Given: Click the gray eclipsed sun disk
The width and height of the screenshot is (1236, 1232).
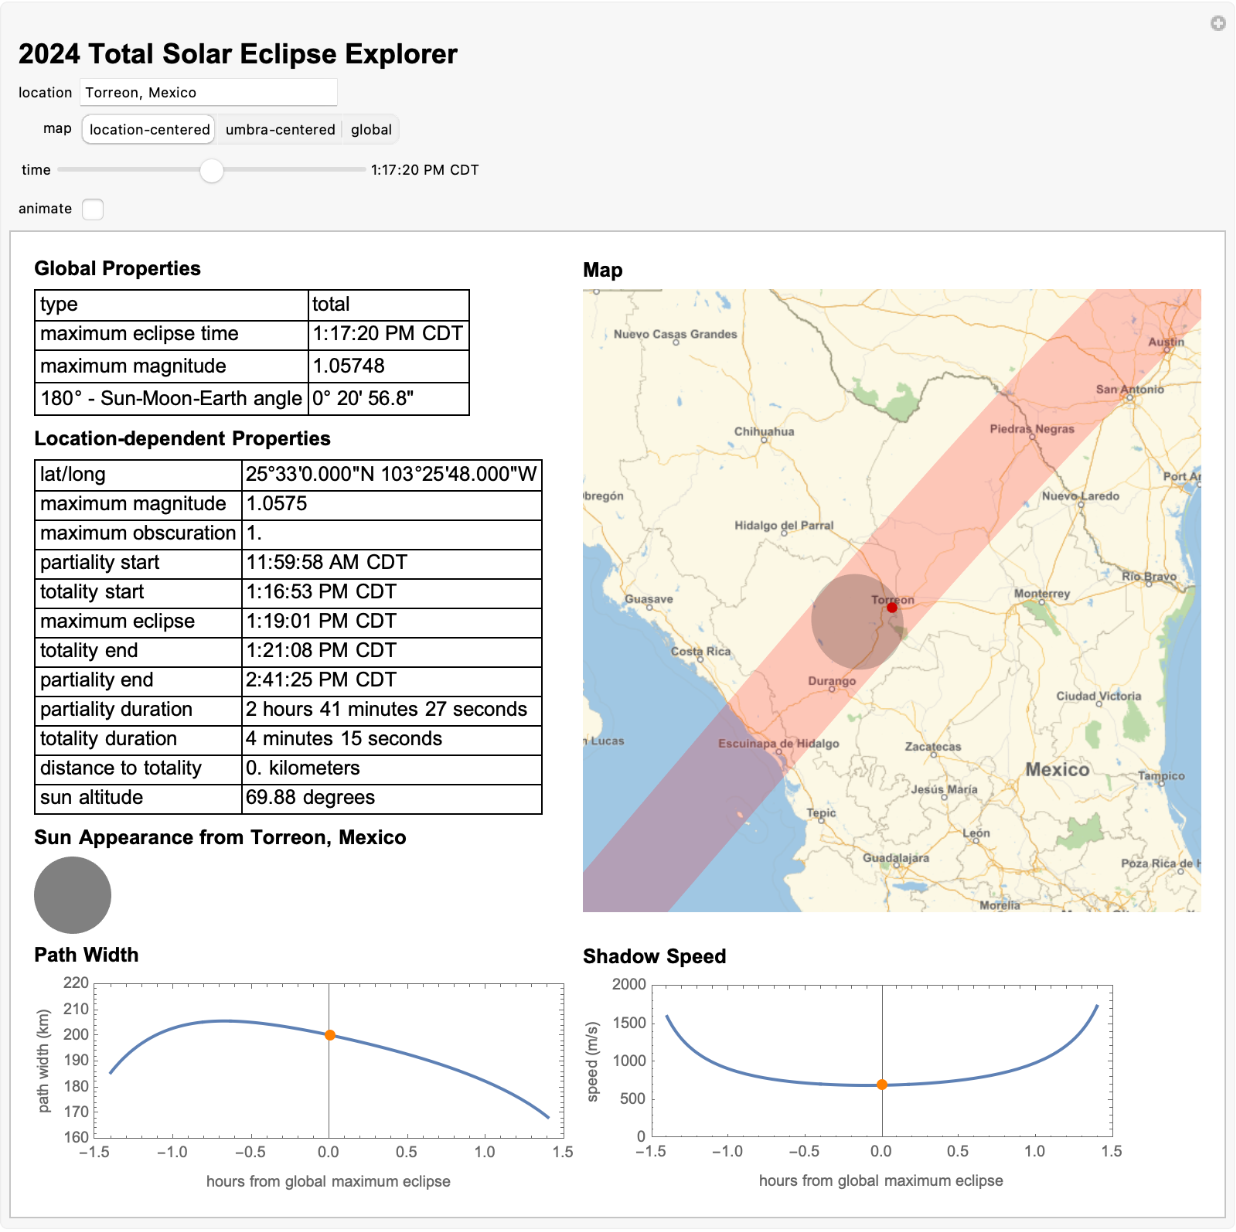Looking at the screenshot, I should pos(73,895).
